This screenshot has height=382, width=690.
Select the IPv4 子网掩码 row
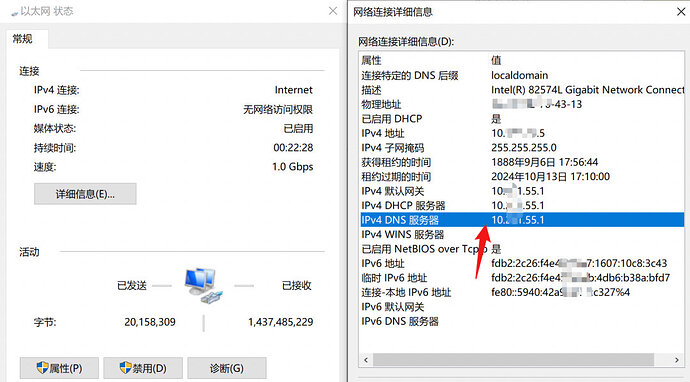[x=522, y=147]
